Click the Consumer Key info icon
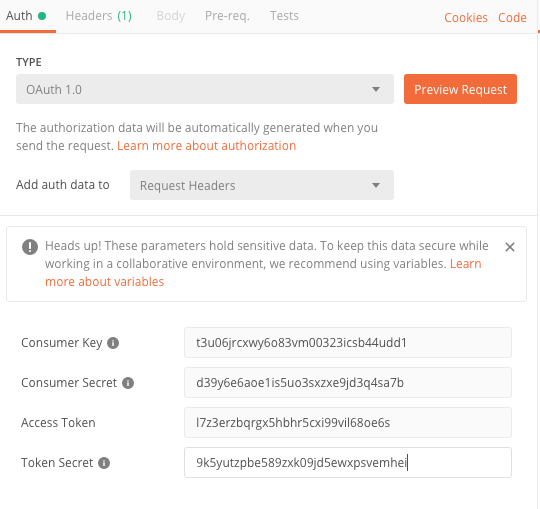 (x=113, y=343)
